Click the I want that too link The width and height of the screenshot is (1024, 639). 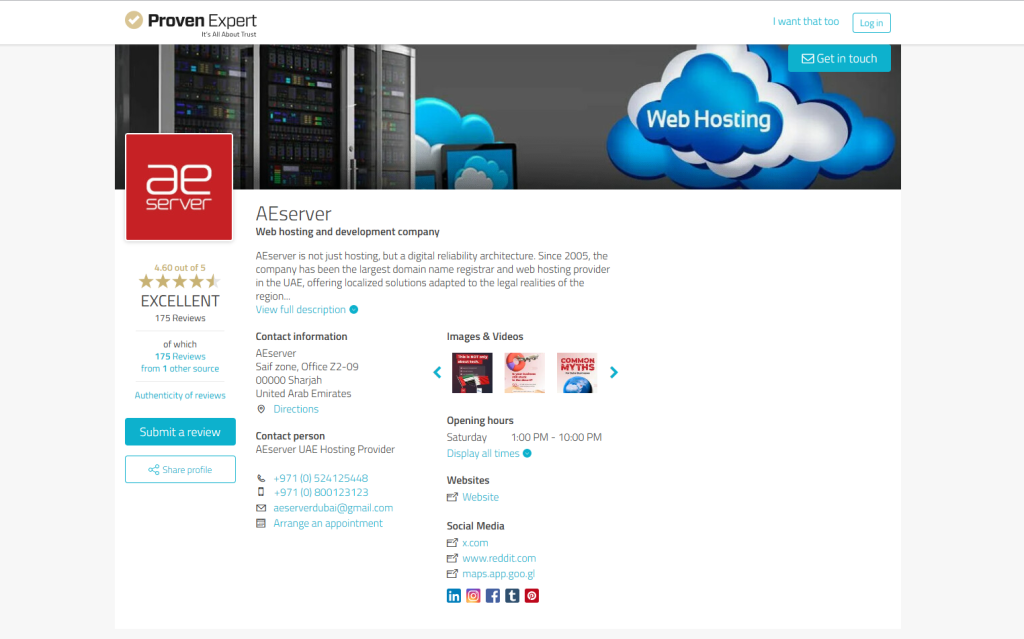(806, 22)
